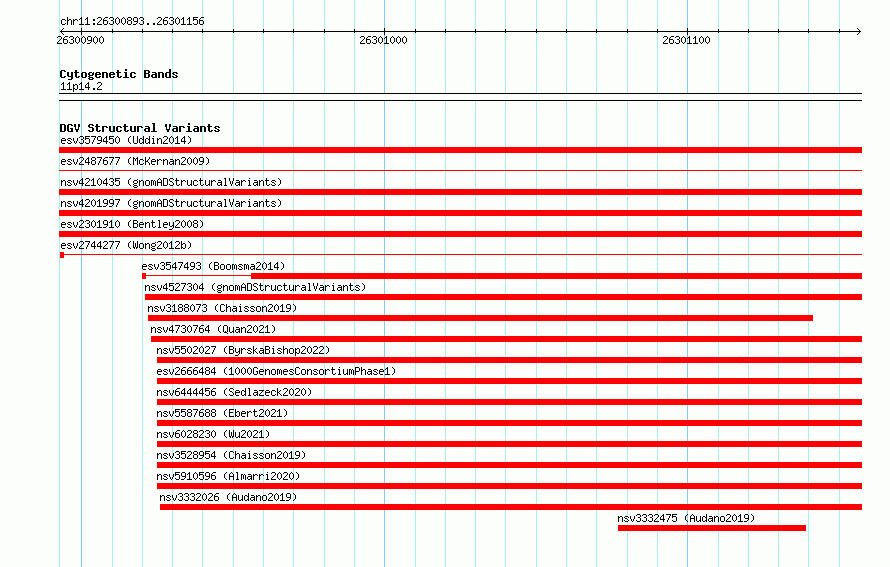Select the esv2487677 (McKernan2009) variant label
The height and width of the screenshot is (567, 890).
135,161
